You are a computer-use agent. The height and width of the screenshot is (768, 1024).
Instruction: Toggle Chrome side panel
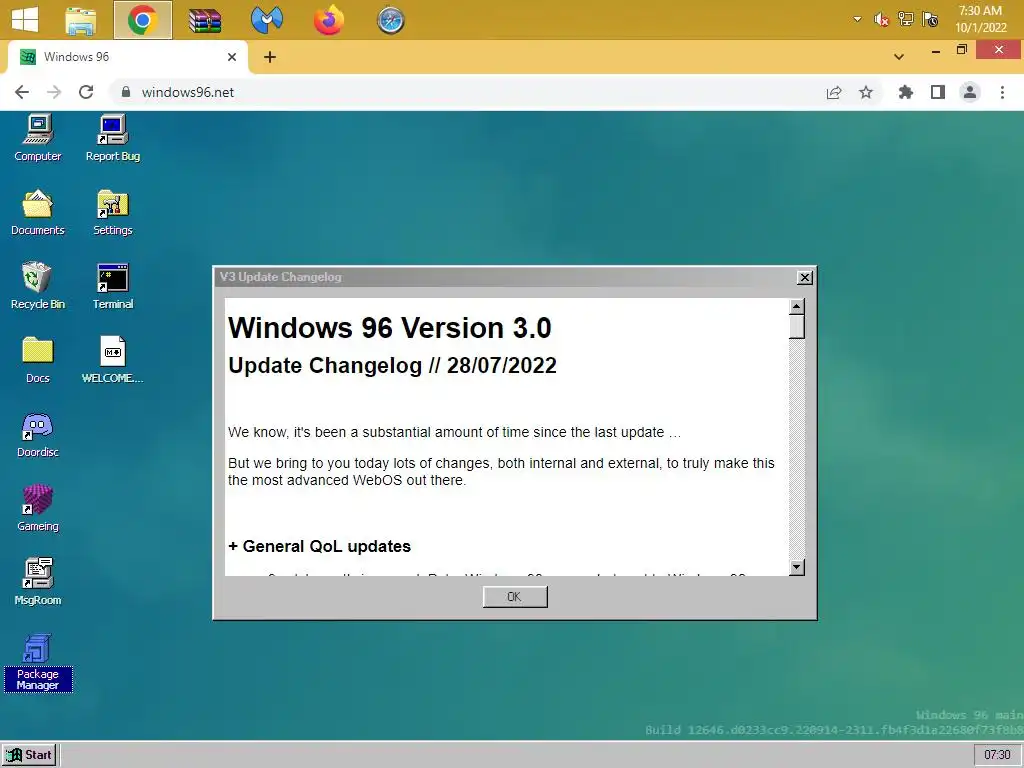tap(938, 92)
